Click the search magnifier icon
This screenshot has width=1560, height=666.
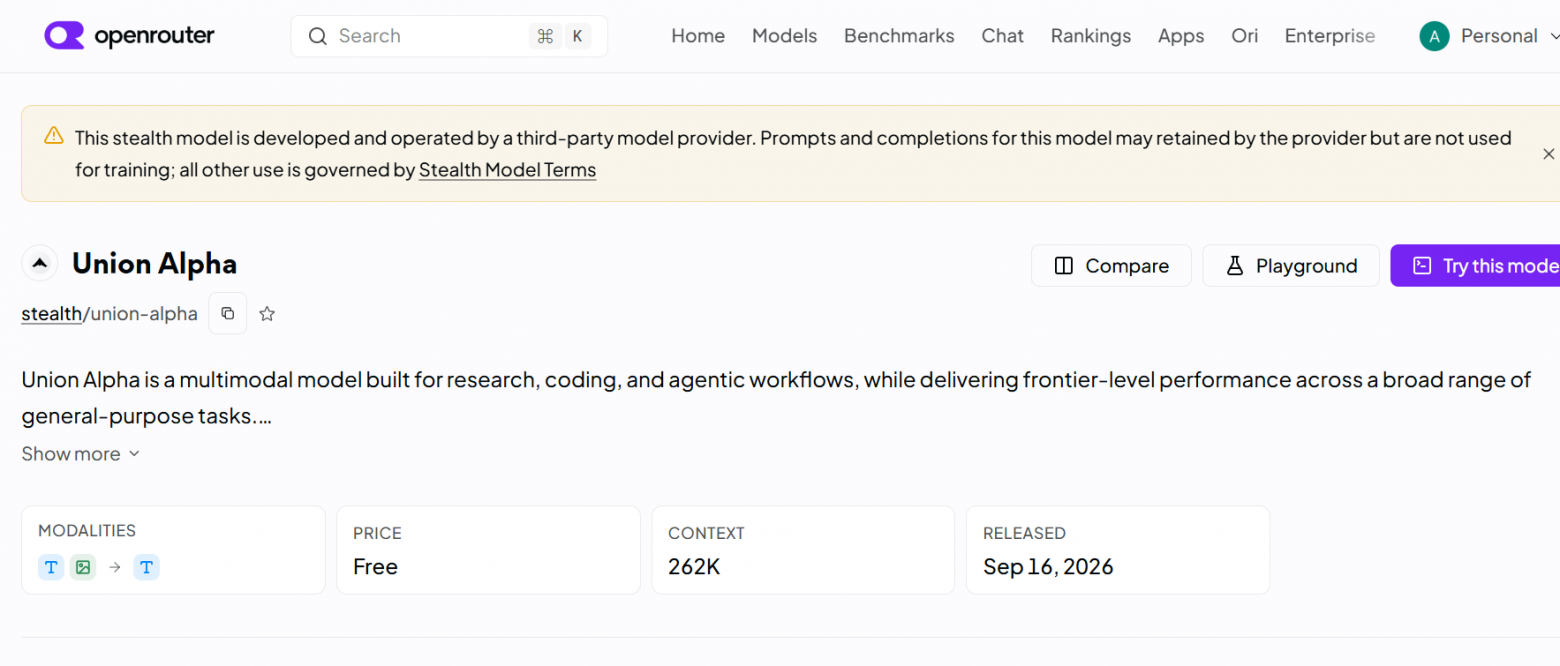[x=318, y=36]
